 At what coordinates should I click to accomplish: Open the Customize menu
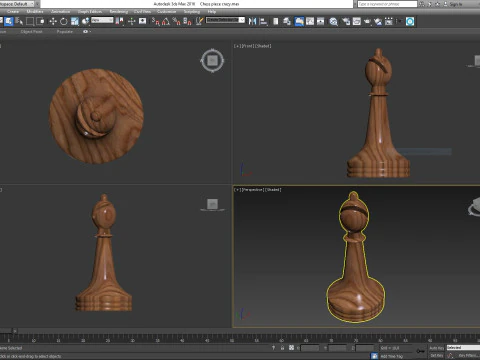[x=166, y=11]
